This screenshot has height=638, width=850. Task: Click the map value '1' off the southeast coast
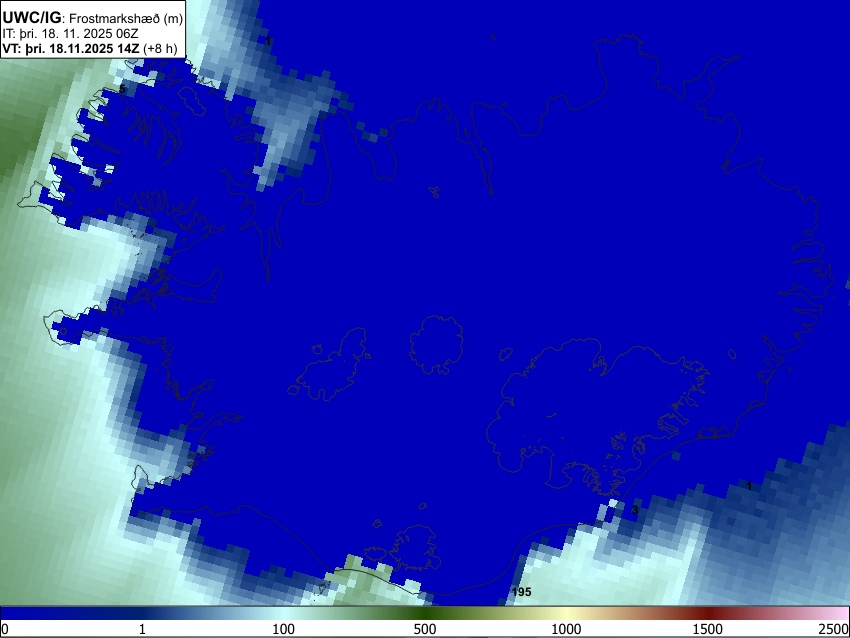(x=749, y=486)
